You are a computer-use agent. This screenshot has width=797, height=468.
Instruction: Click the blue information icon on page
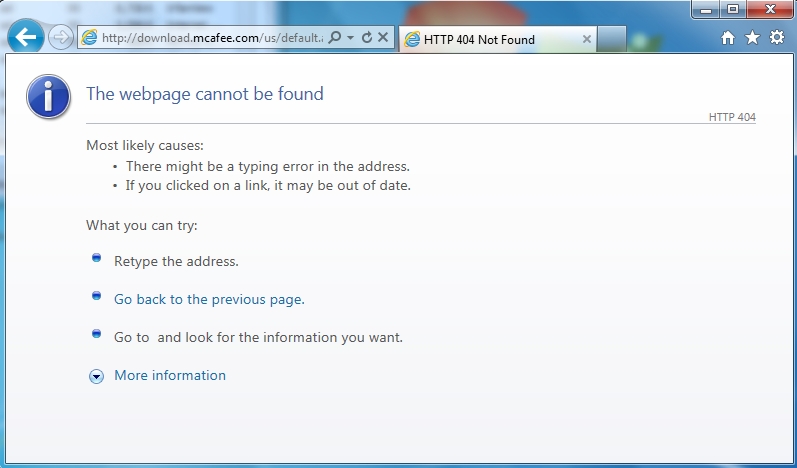(48, 97)
